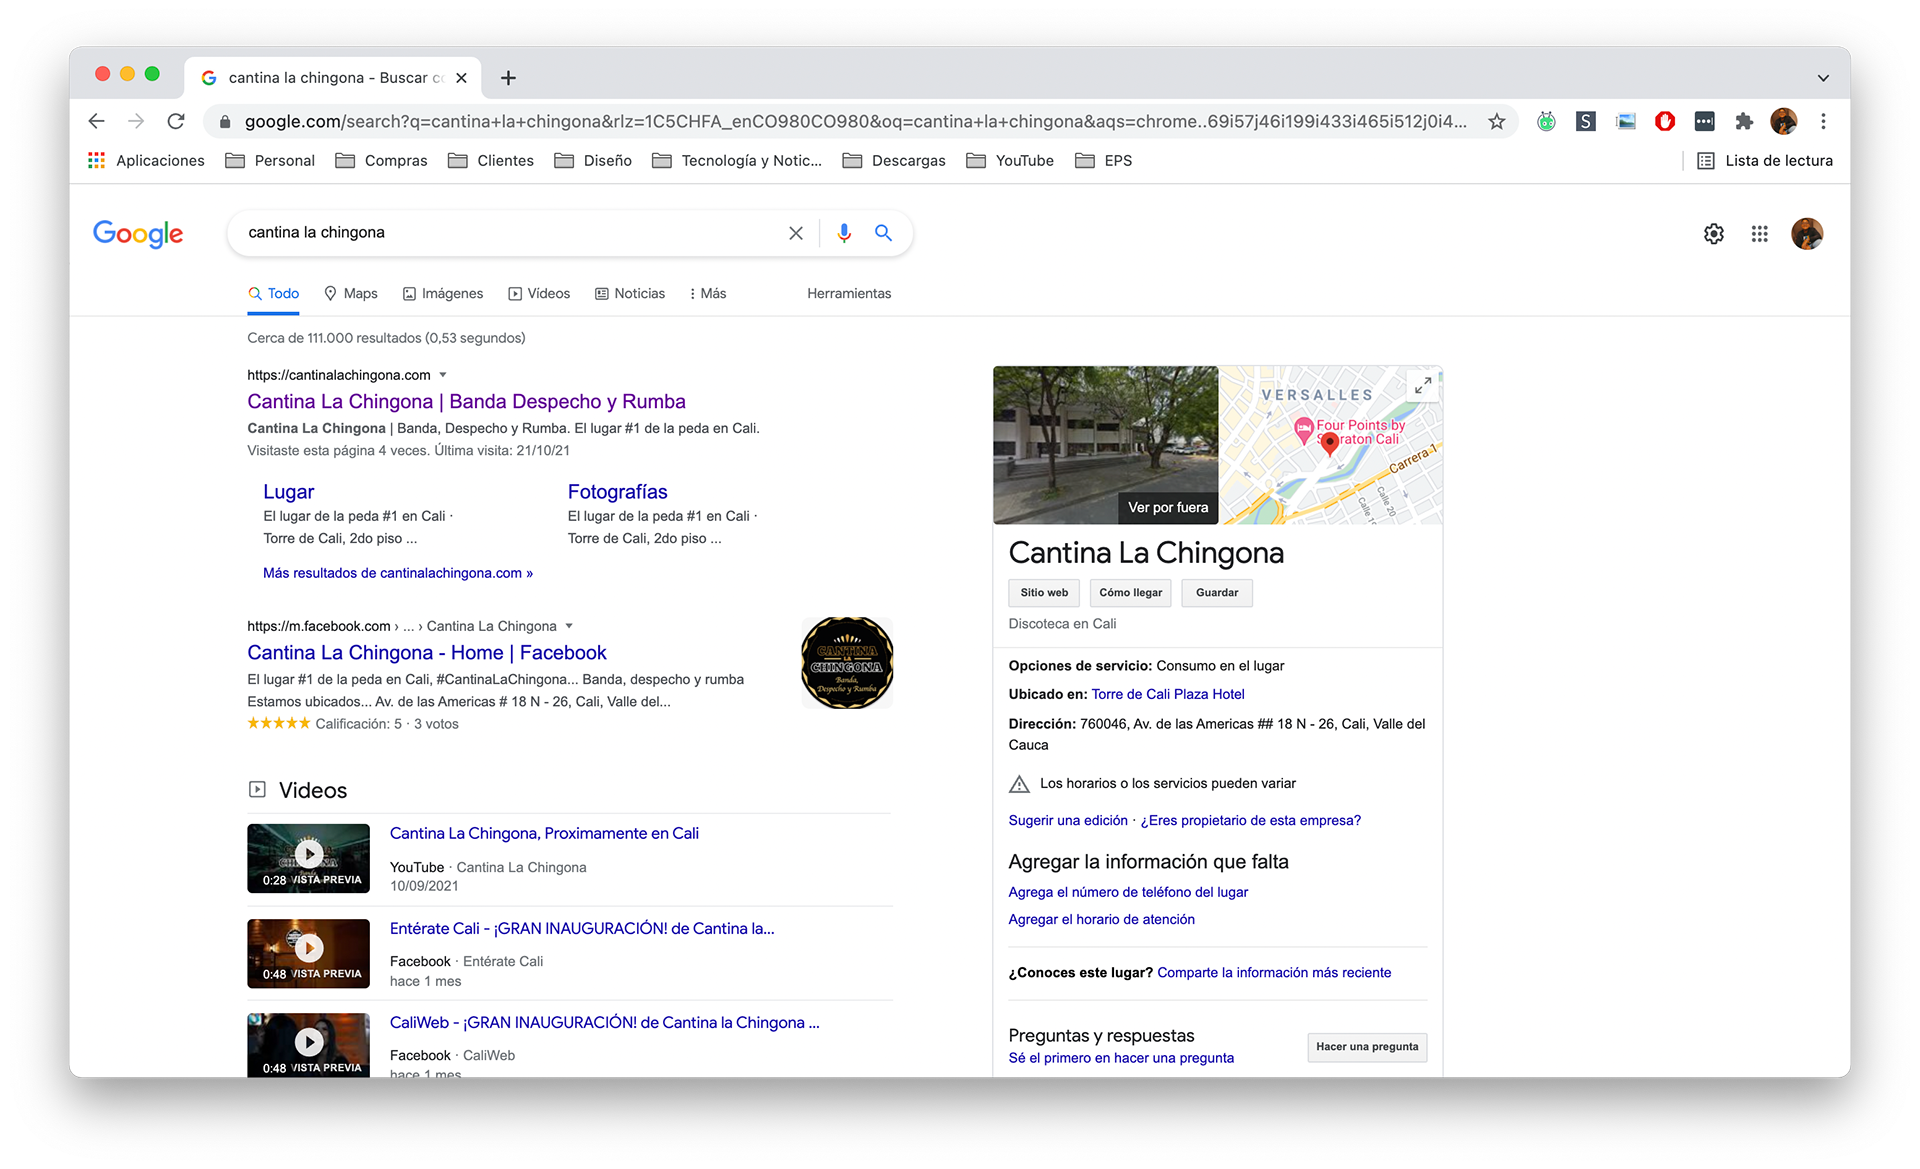Open new browser tab

(508, 77)
